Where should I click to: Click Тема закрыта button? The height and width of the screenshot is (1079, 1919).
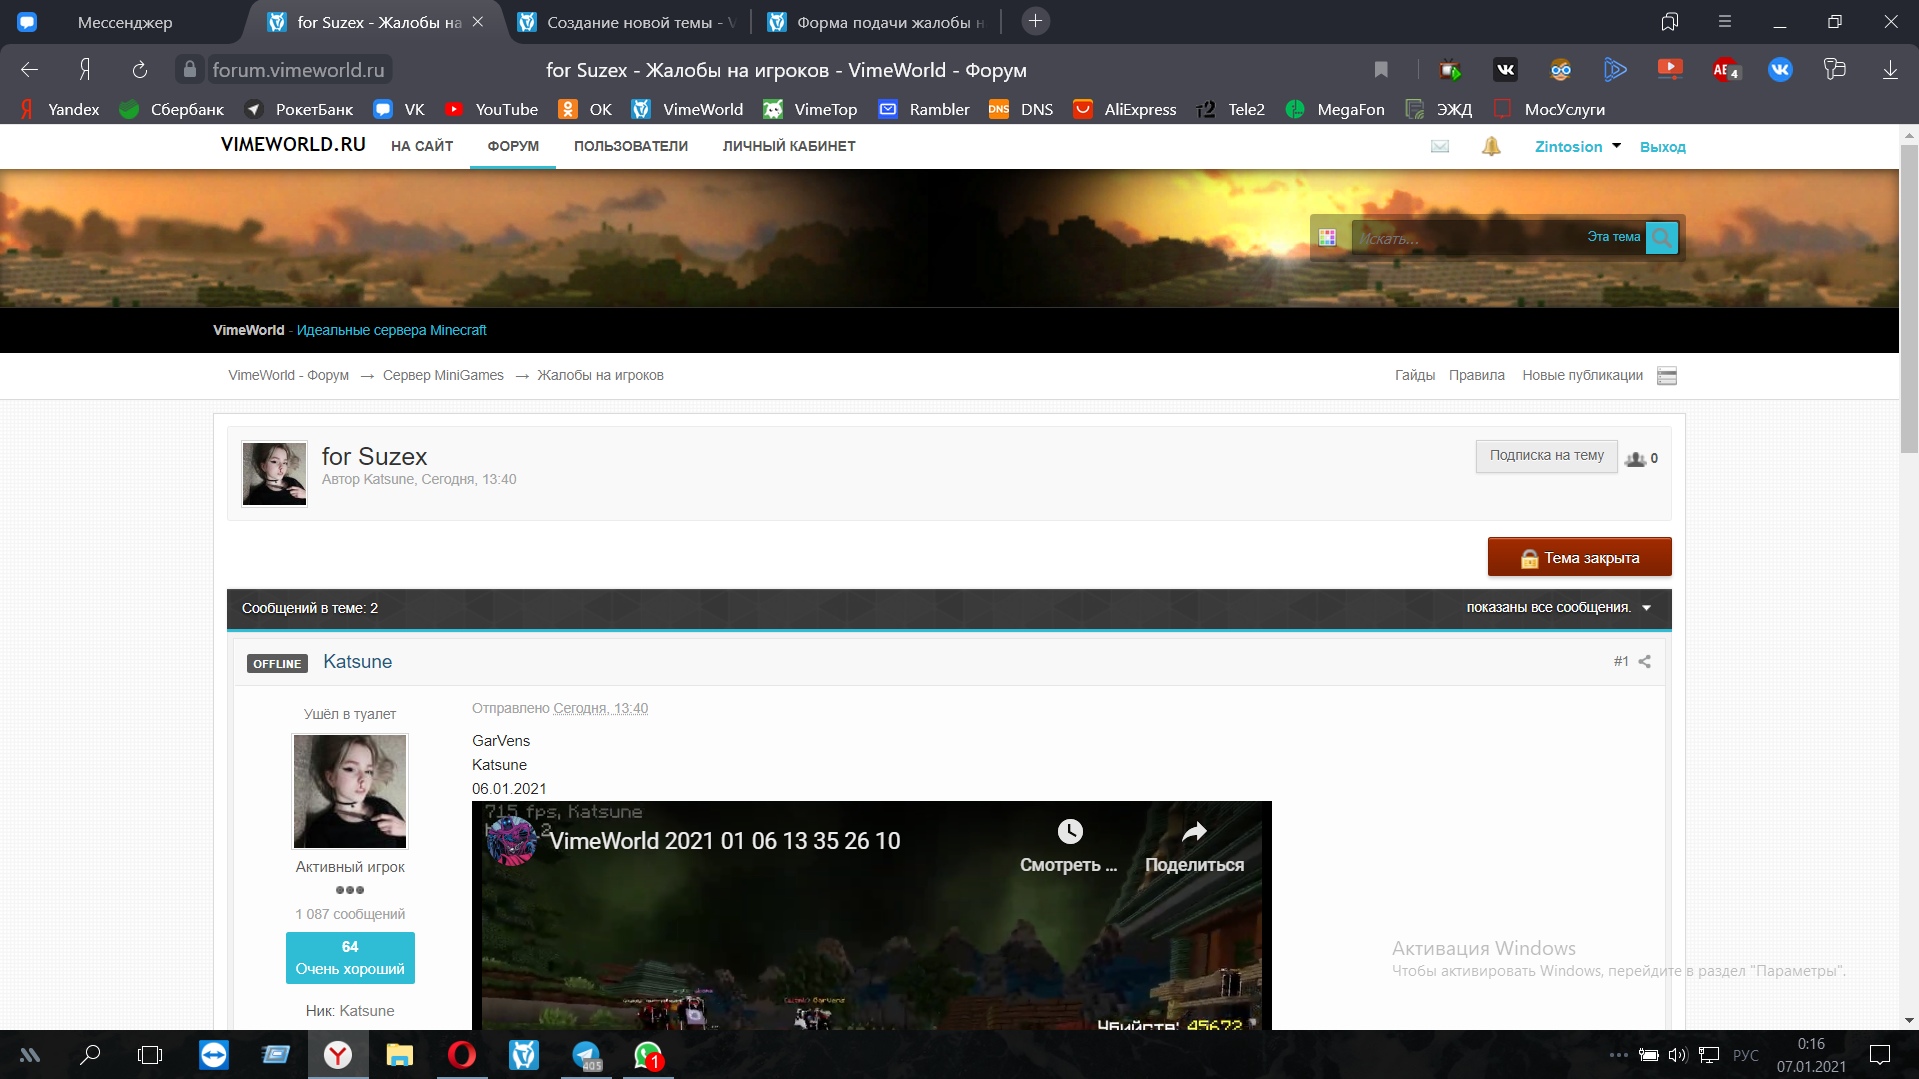click(x=1579, y=557)
